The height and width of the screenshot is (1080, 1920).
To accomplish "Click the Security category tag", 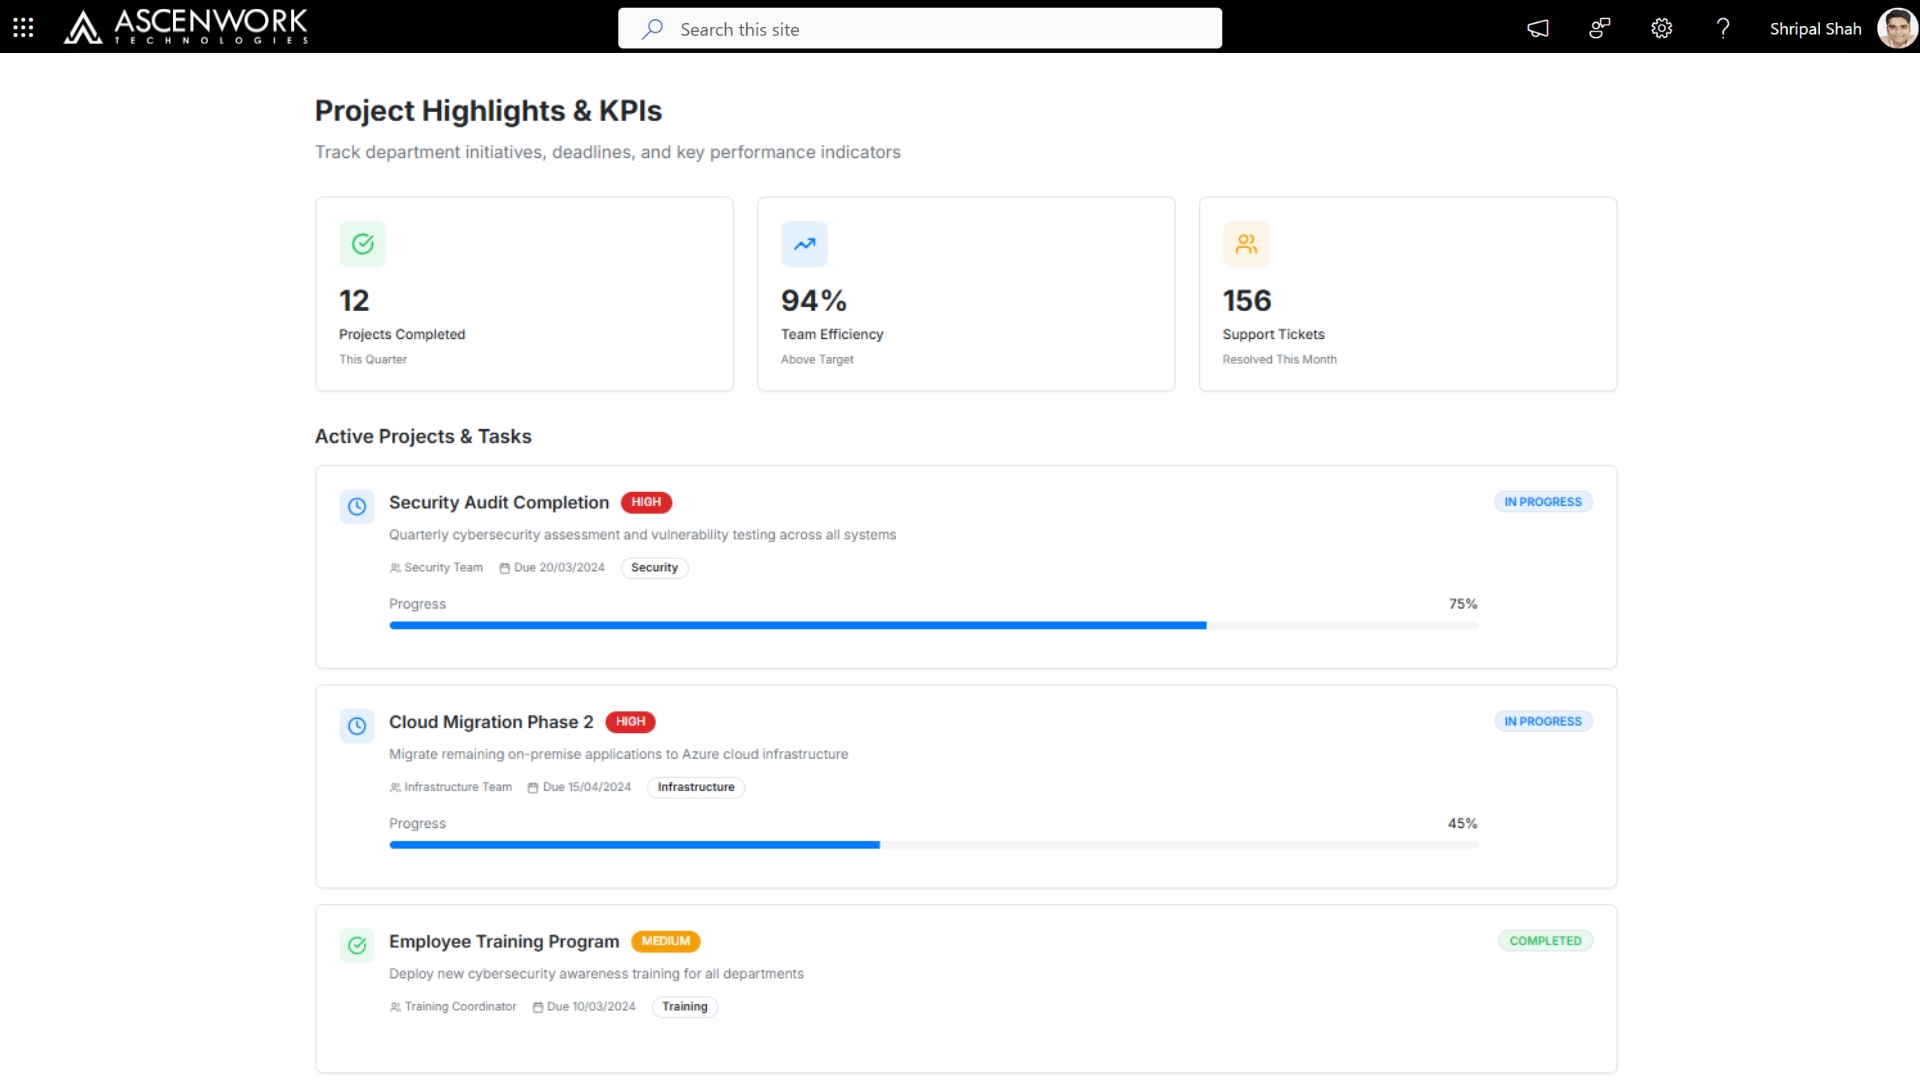I will click(654, 568).
